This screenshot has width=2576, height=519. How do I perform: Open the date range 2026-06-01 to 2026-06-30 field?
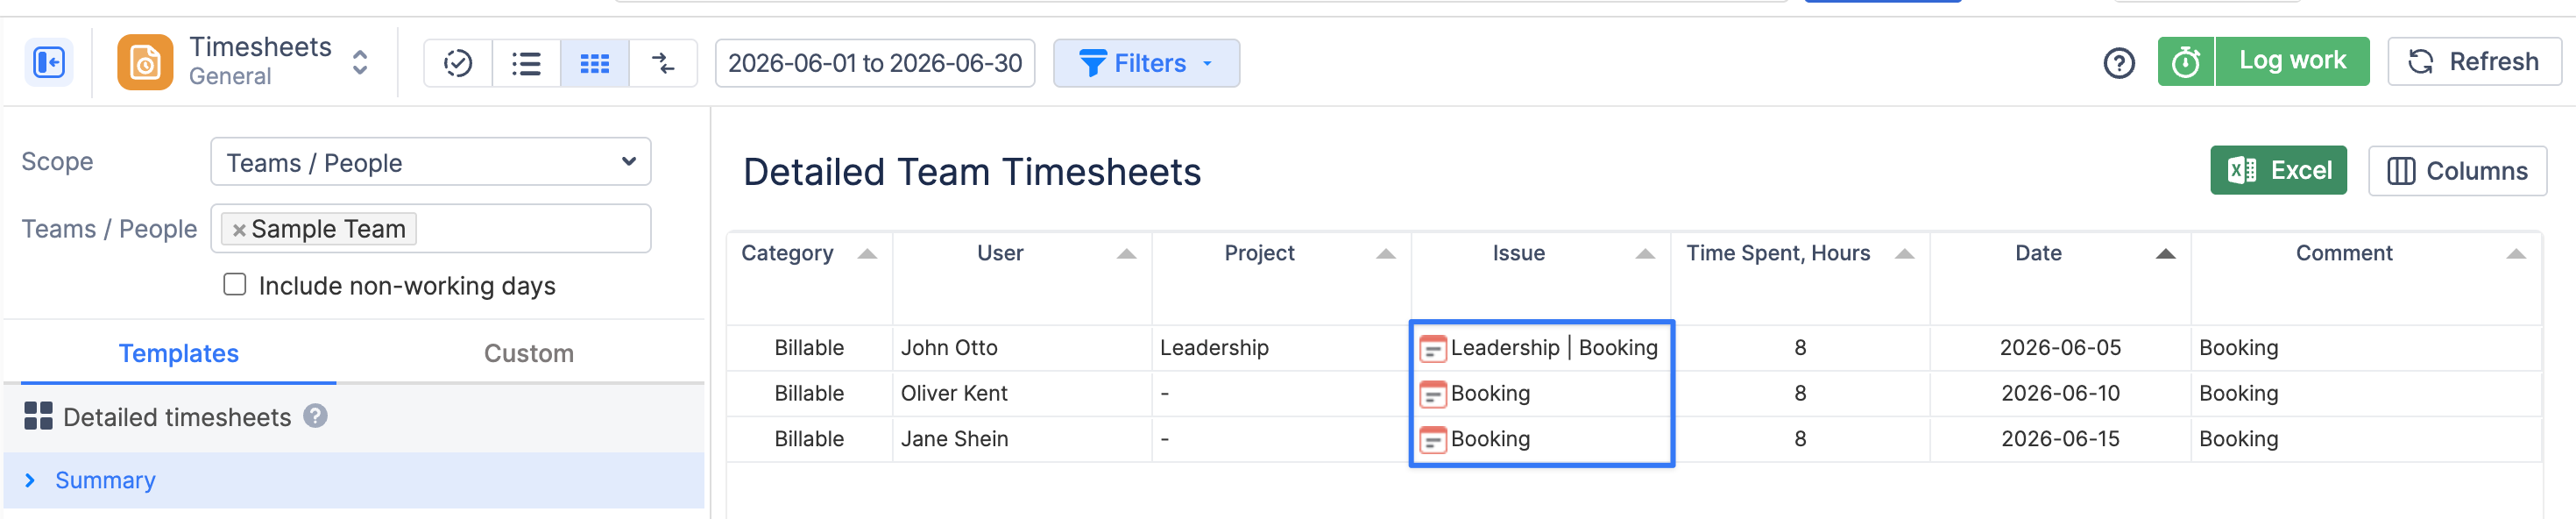(x=875, y=63)
